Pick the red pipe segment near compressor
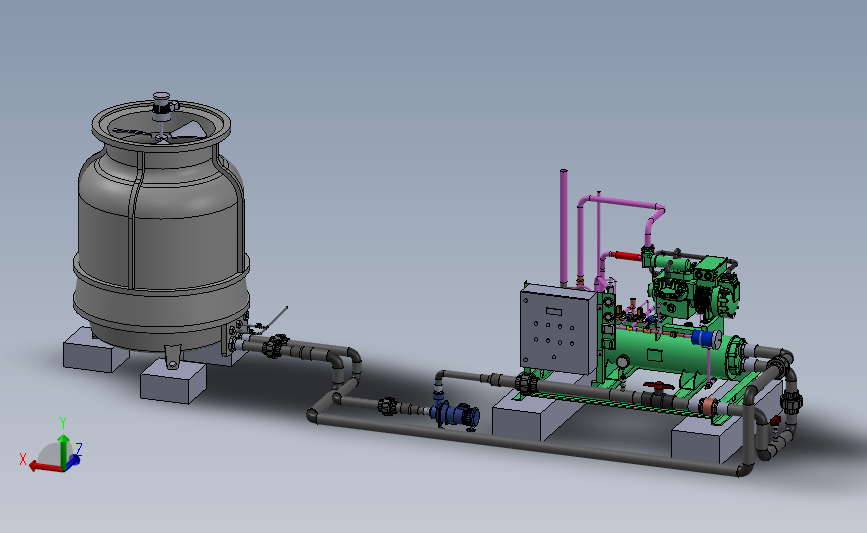Image resolution: width=867 pixels, height=533 pixels. (626, 256)
